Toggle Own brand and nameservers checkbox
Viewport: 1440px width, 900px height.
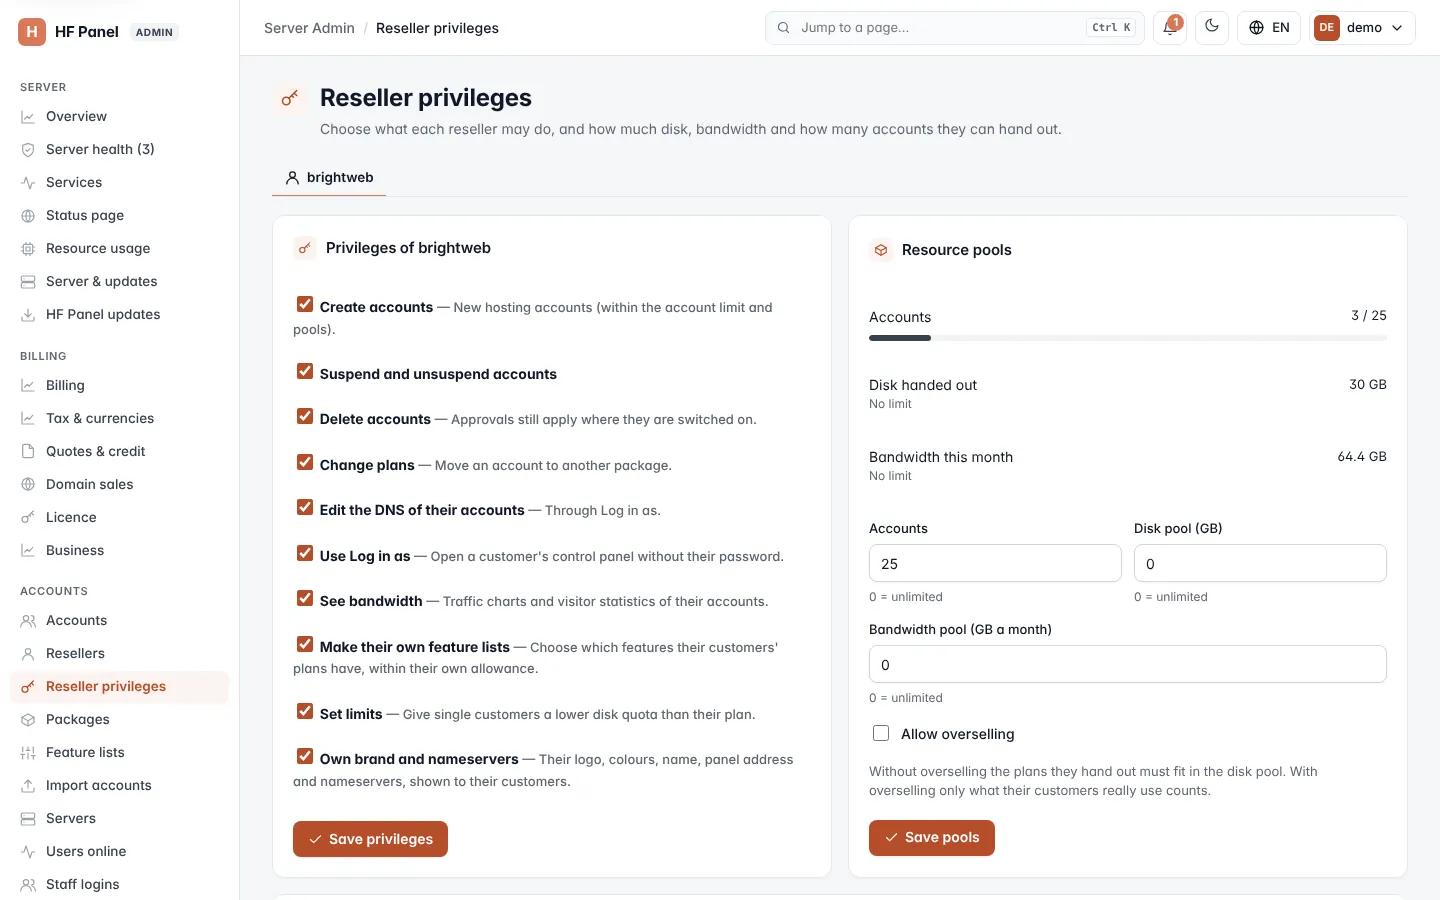pyautogui.click(x=305, y=756)
